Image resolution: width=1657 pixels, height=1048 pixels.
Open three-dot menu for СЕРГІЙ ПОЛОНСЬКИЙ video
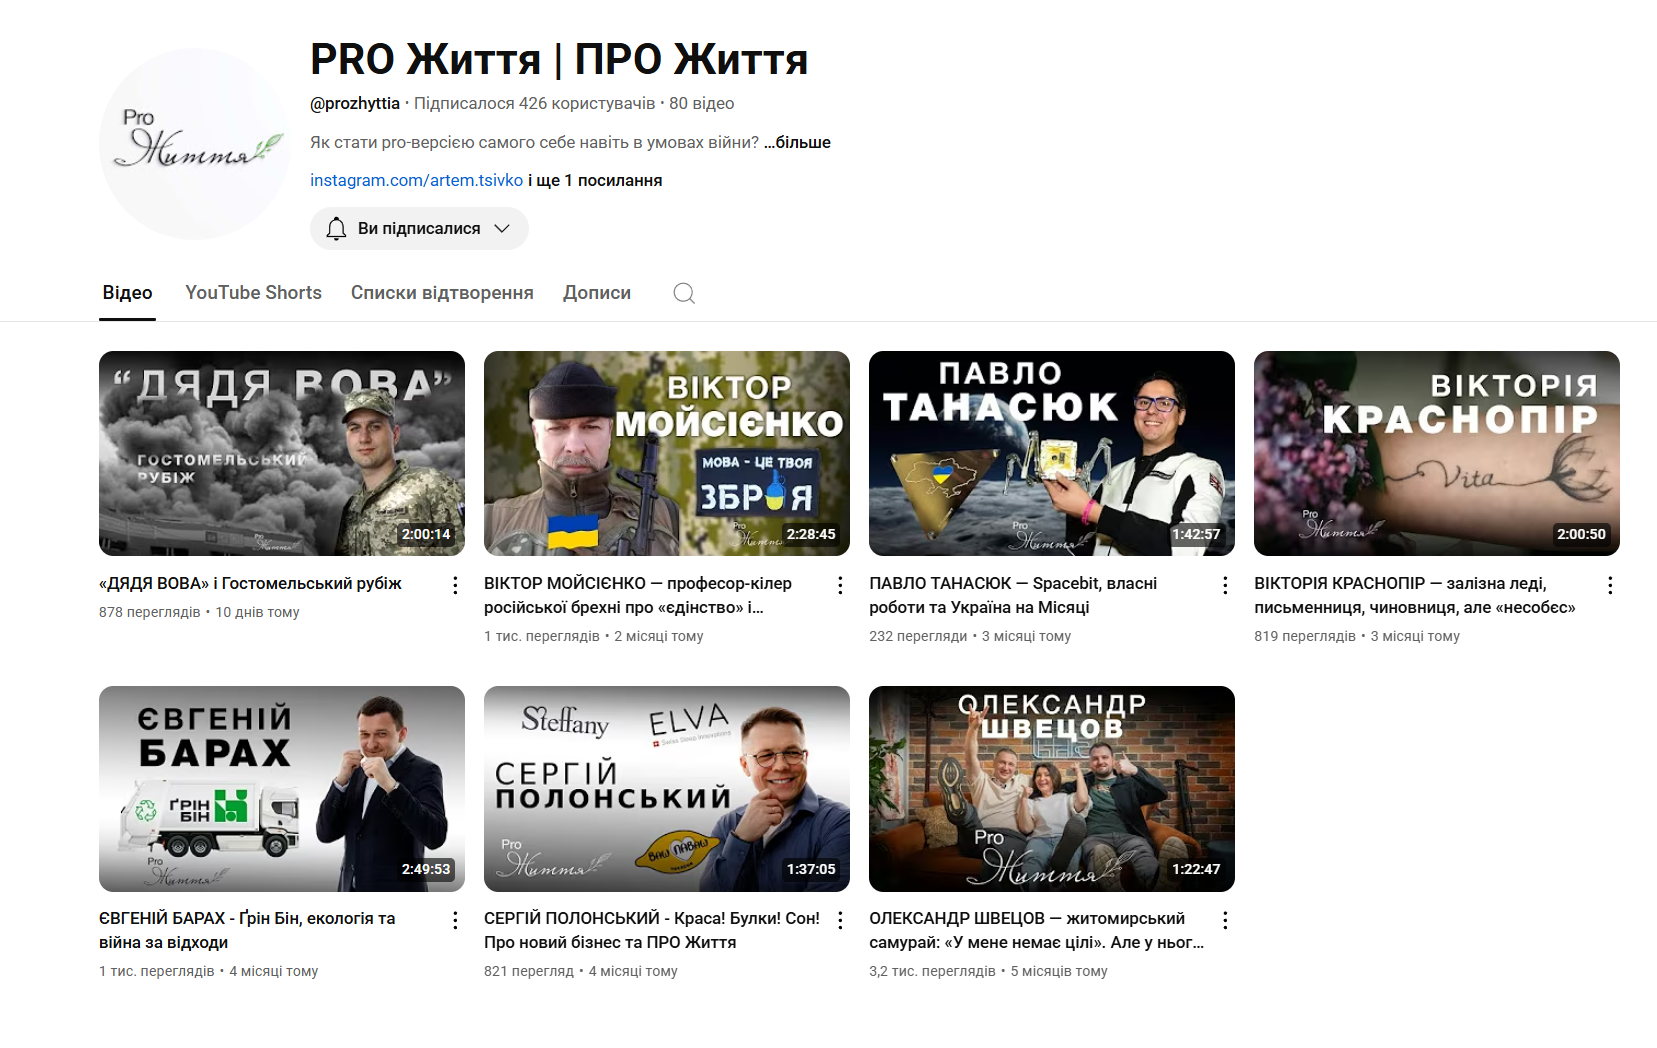tap(840, 920)
